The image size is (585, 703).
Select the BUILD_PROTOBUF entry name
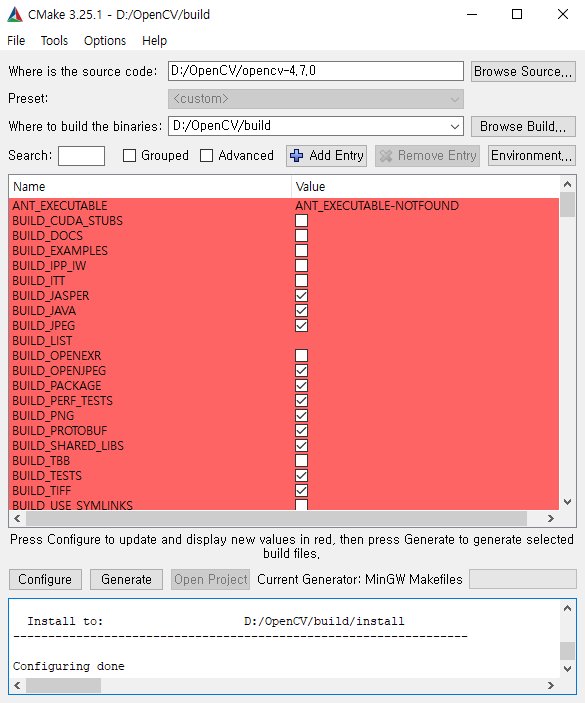60,431
